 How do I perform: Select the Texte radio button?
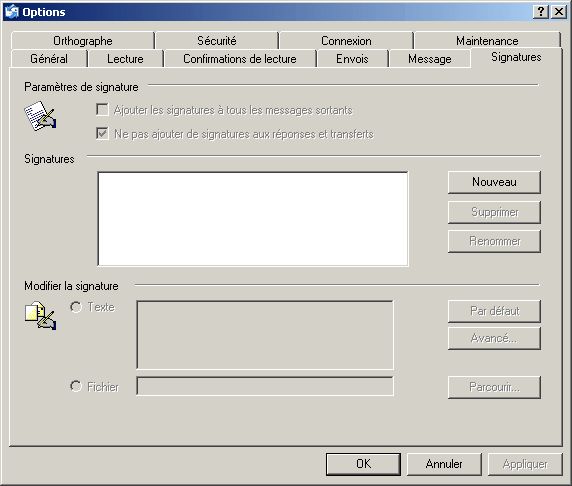click(76, 307)
